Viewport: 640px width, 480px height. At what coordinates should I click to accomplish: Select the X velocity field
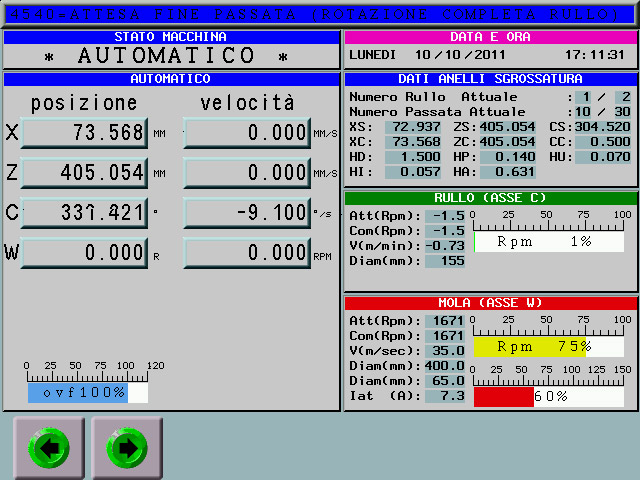pyautogui.click(x=246, y=133)
